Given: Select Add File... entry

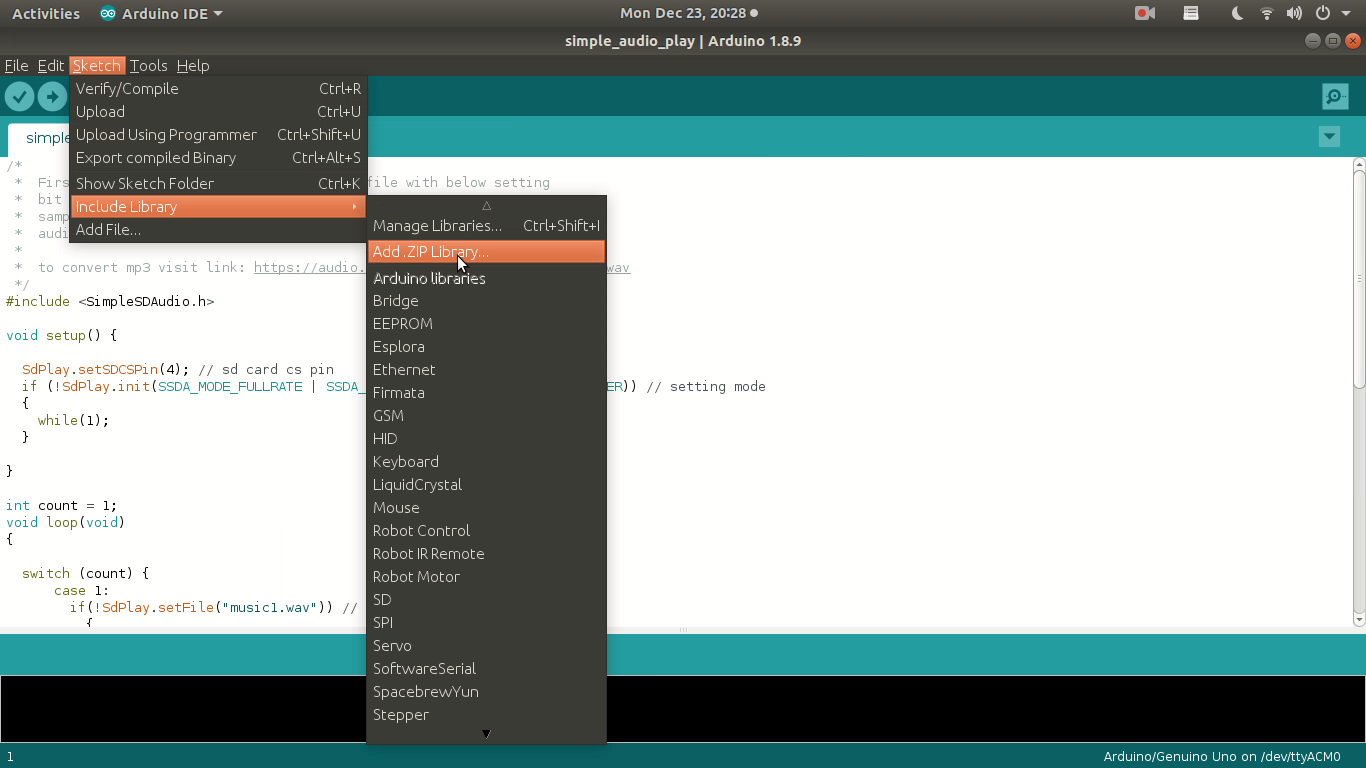Looking at the screenshot, I should pos(218,230).
